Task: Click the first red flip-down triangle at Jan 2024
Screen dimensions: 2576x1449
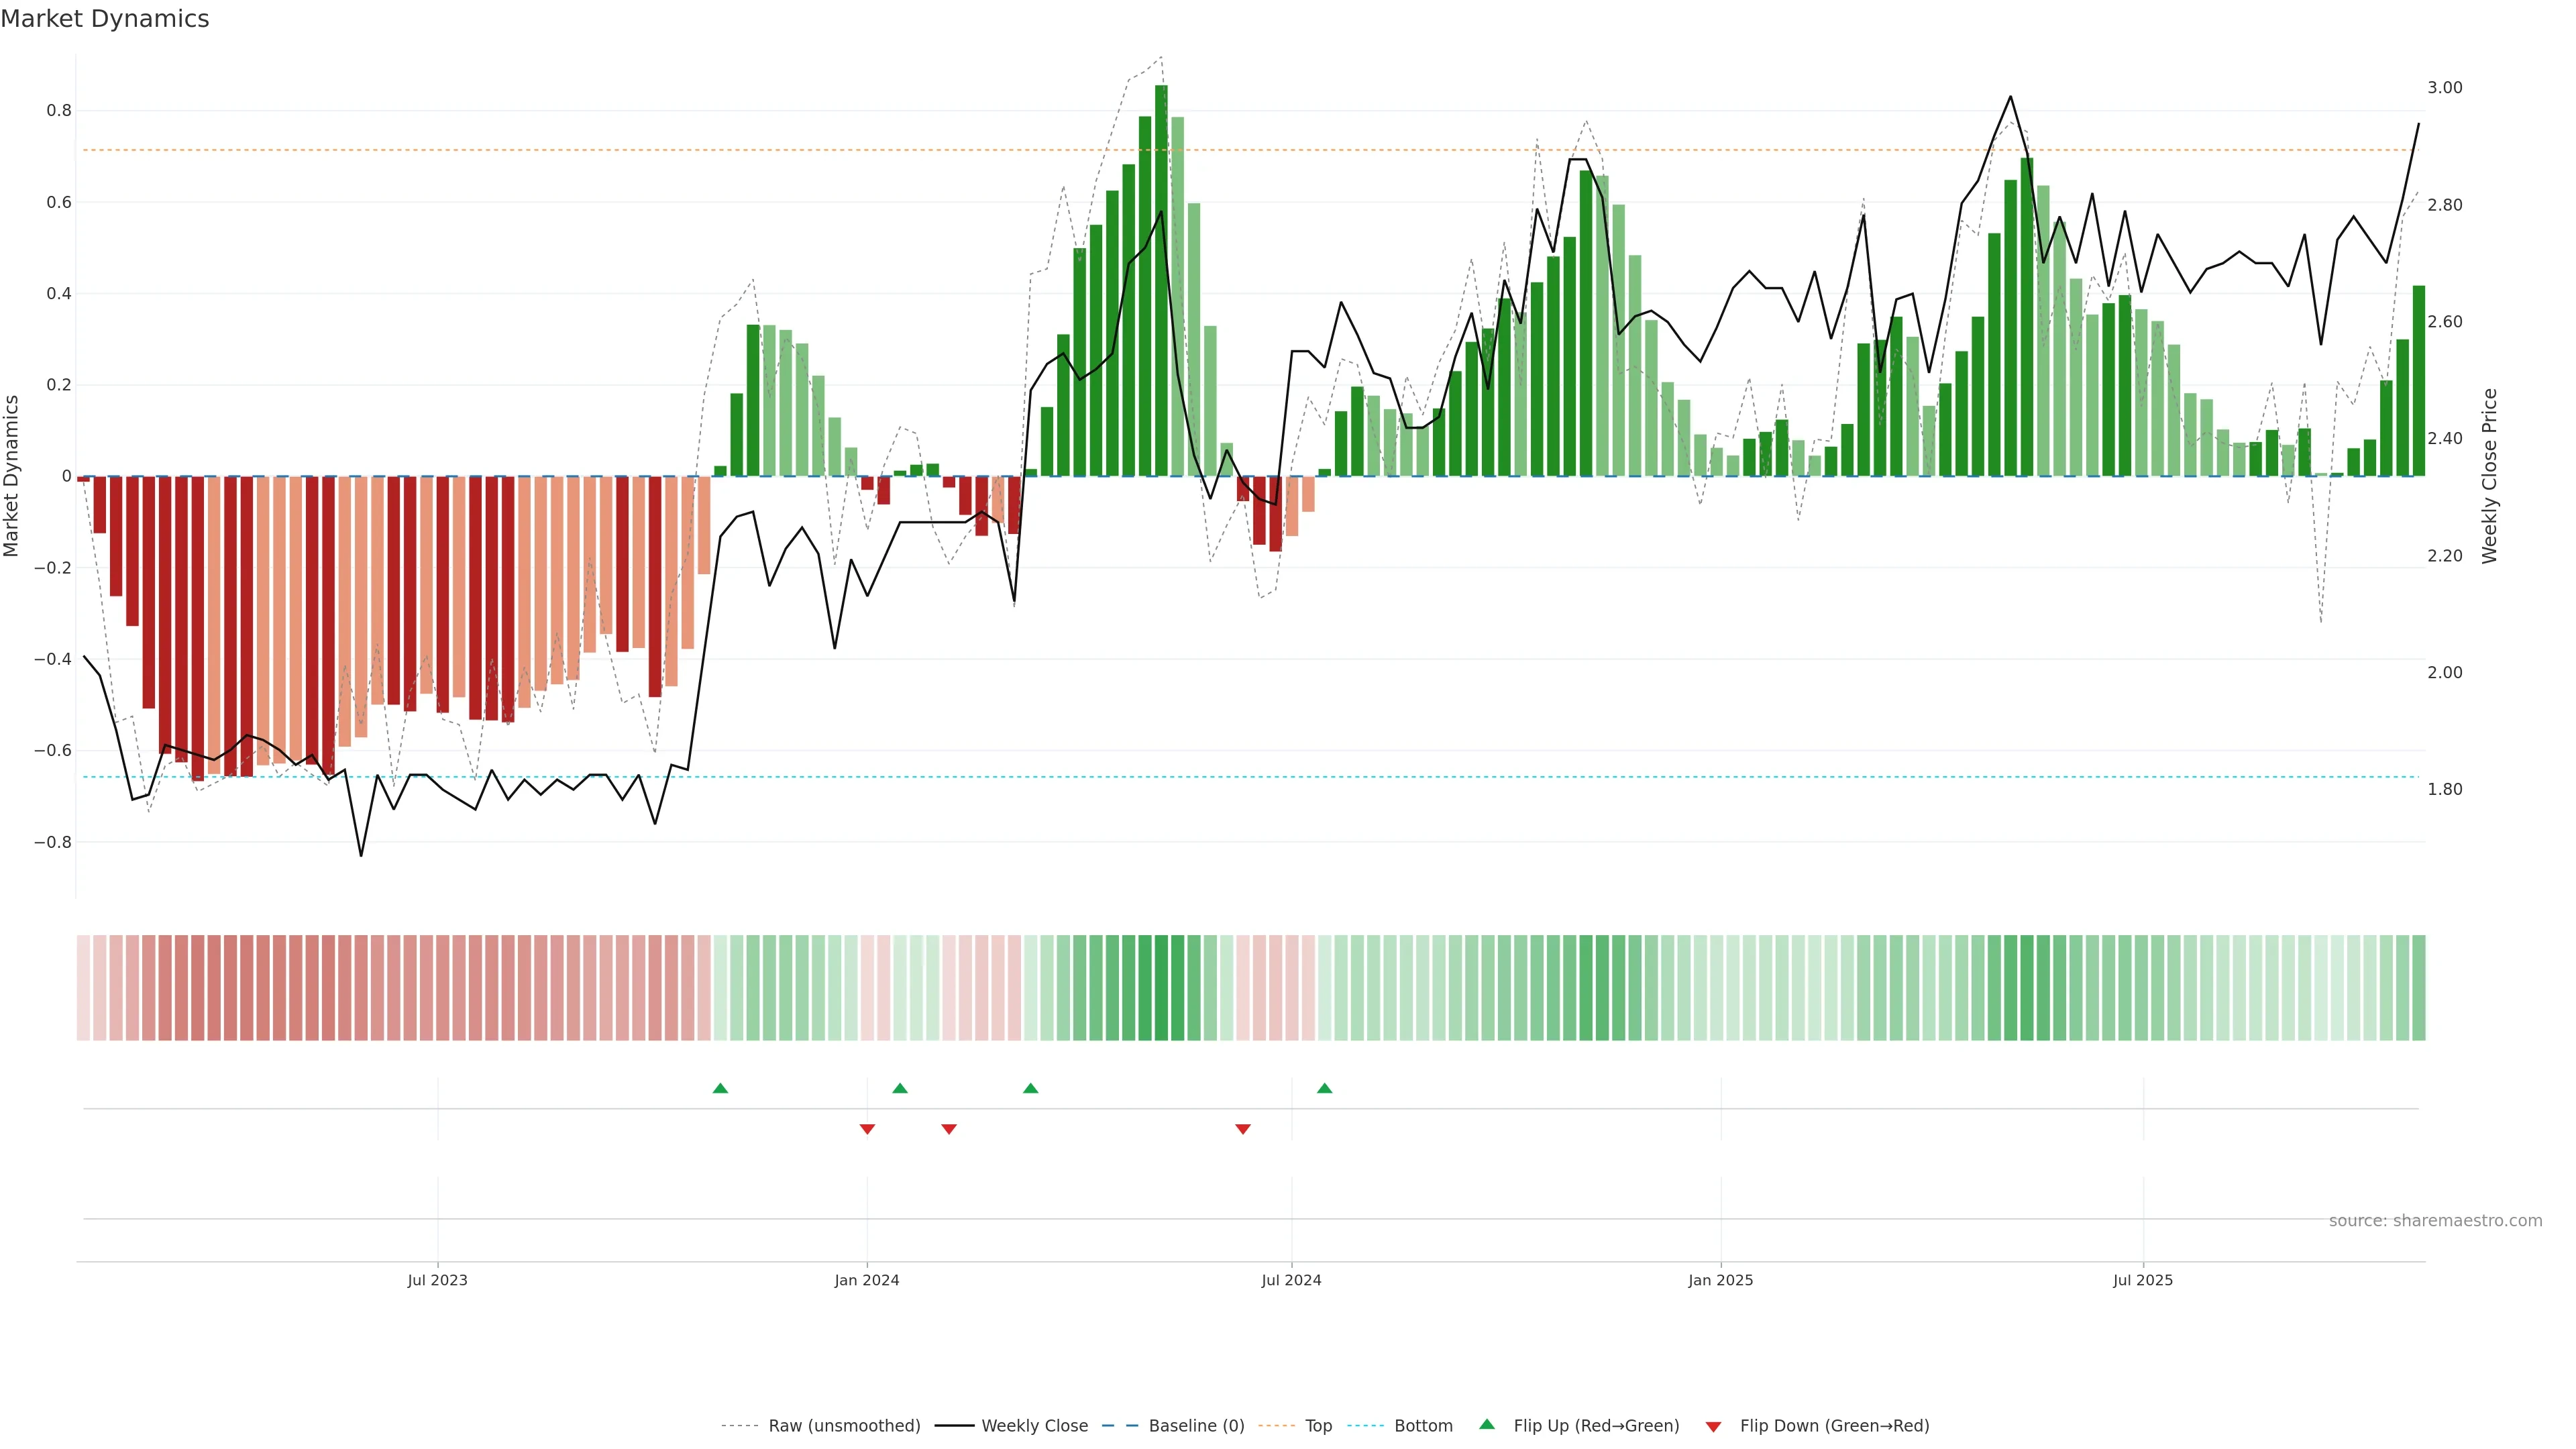Action: click(867, 1129)
